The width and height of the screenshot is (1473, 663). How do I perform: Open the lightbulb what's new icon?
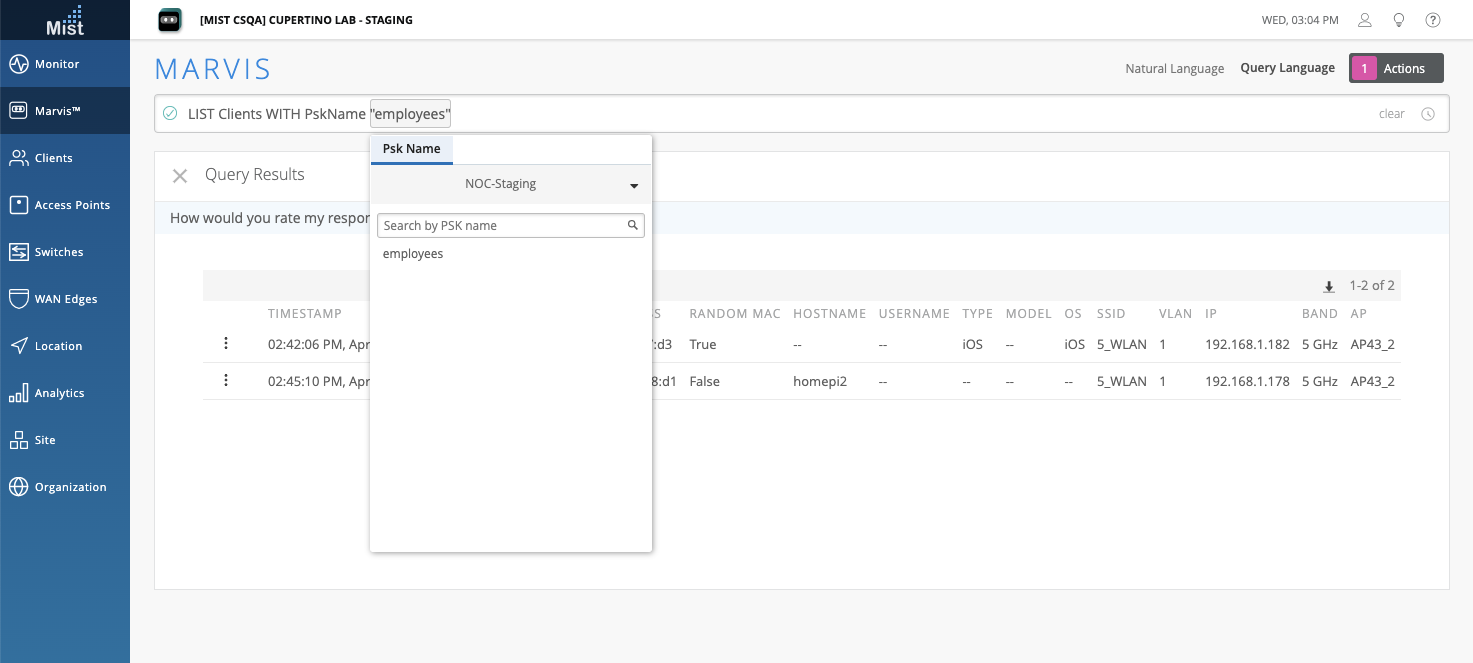tap(1398, 20)
